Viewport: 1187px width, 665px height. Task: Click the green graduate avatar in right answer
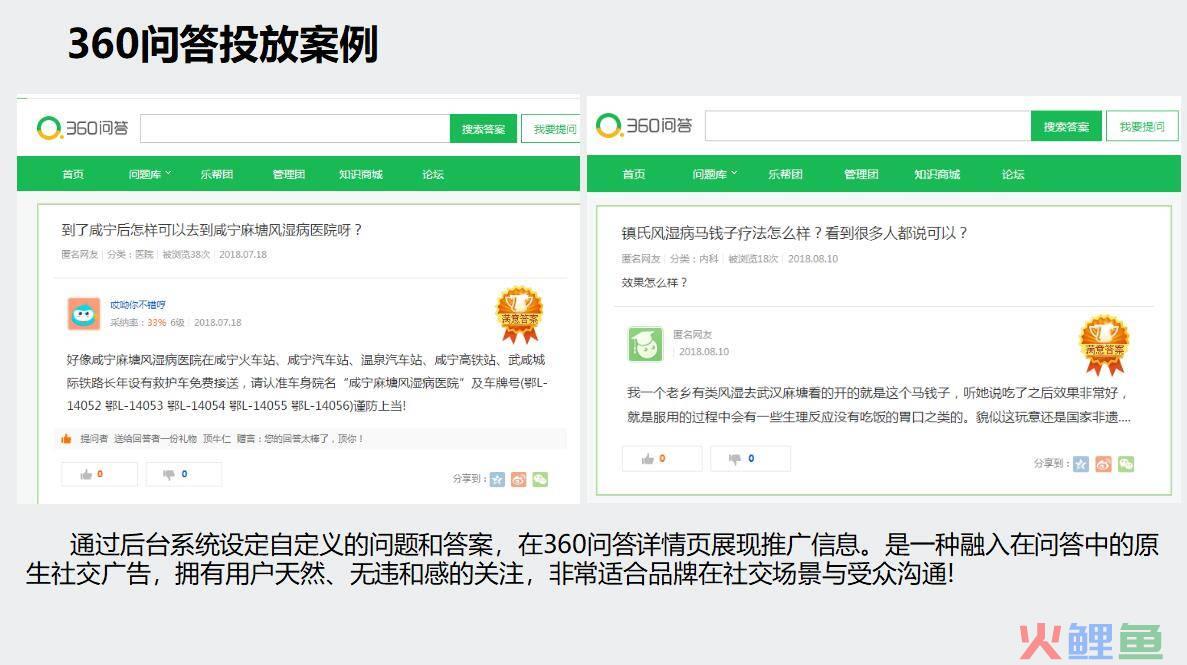pyautogui.click(x=645, y=344)
